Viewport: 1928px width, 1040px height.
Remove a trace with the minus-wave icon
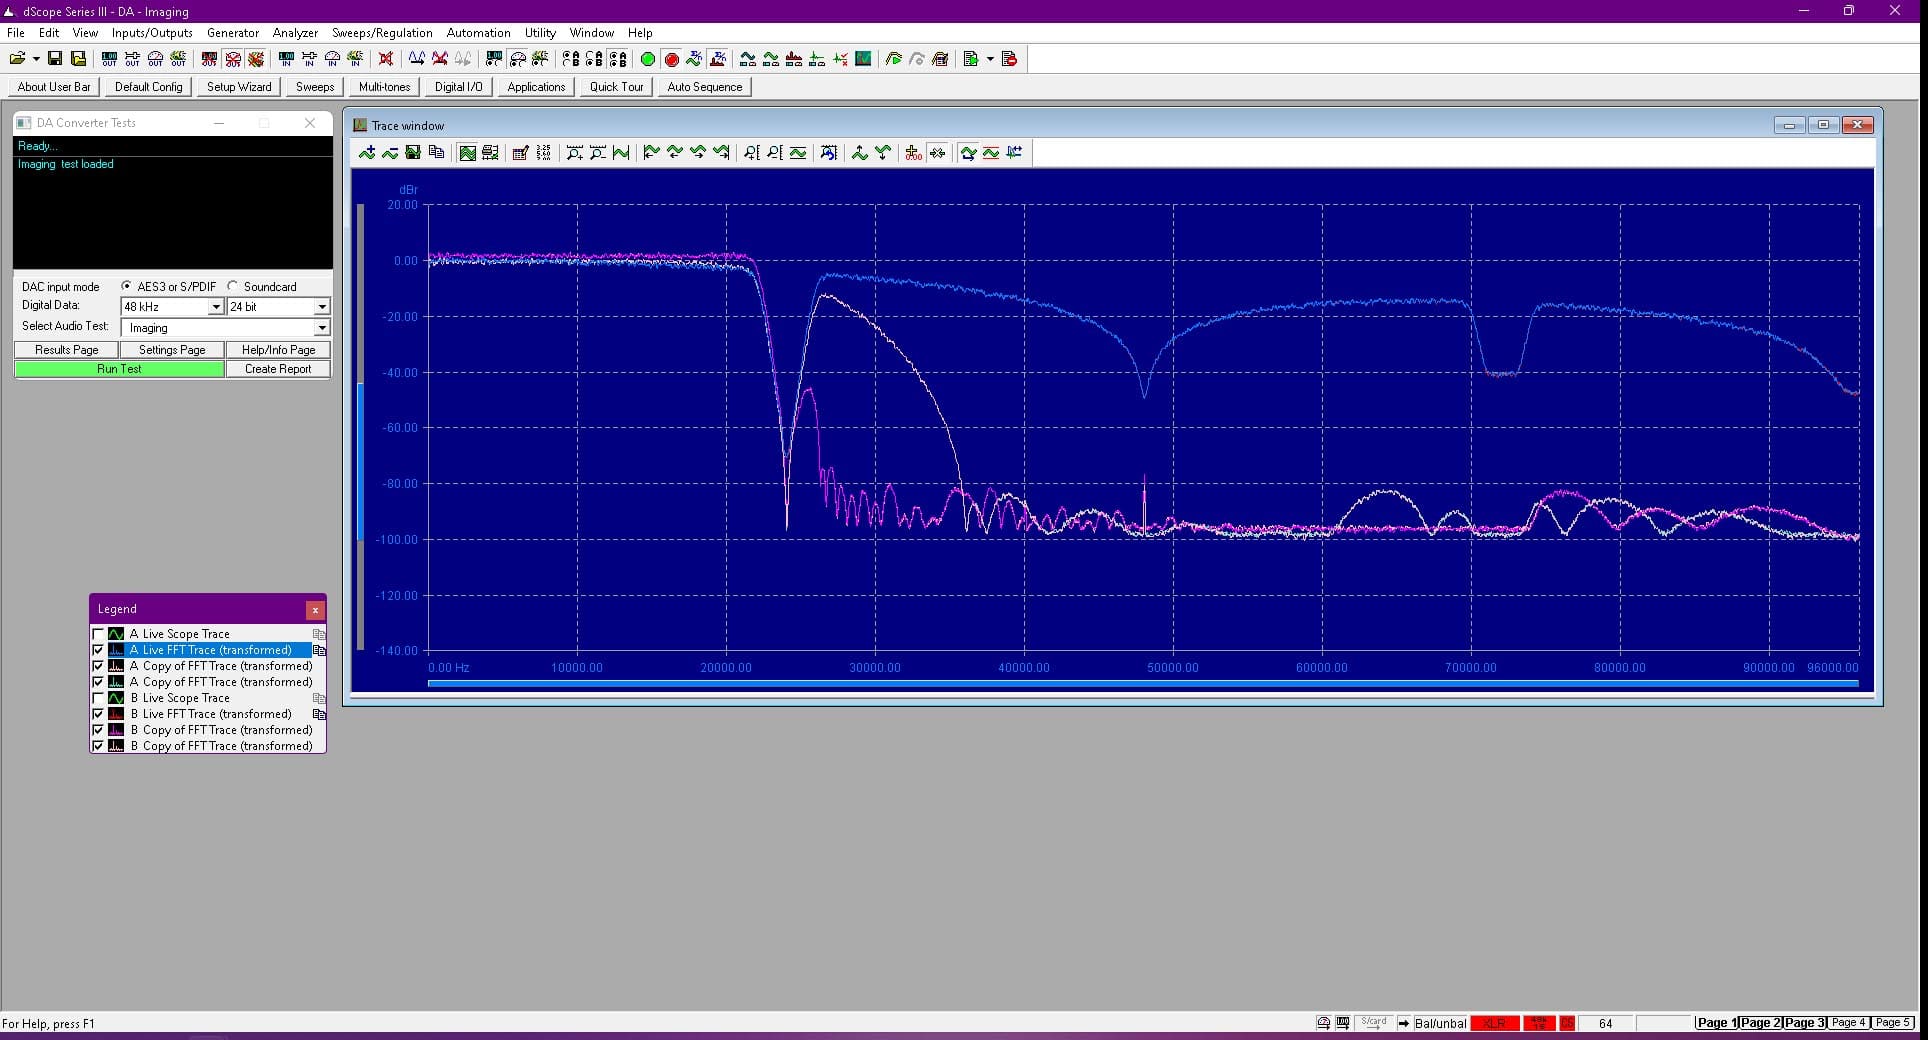(x=390, y=153)
